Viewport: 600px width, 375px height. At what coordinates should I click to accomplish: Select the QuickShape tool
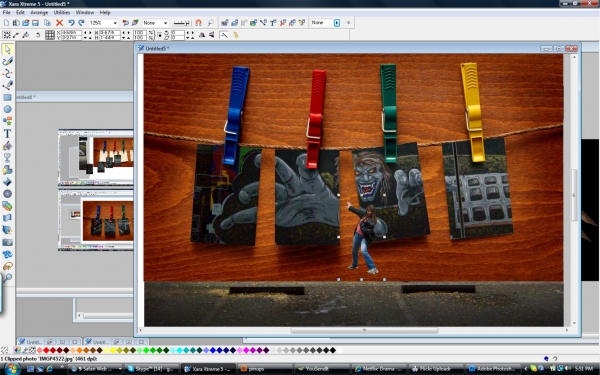pyautogui.click(x=7, y=121)
